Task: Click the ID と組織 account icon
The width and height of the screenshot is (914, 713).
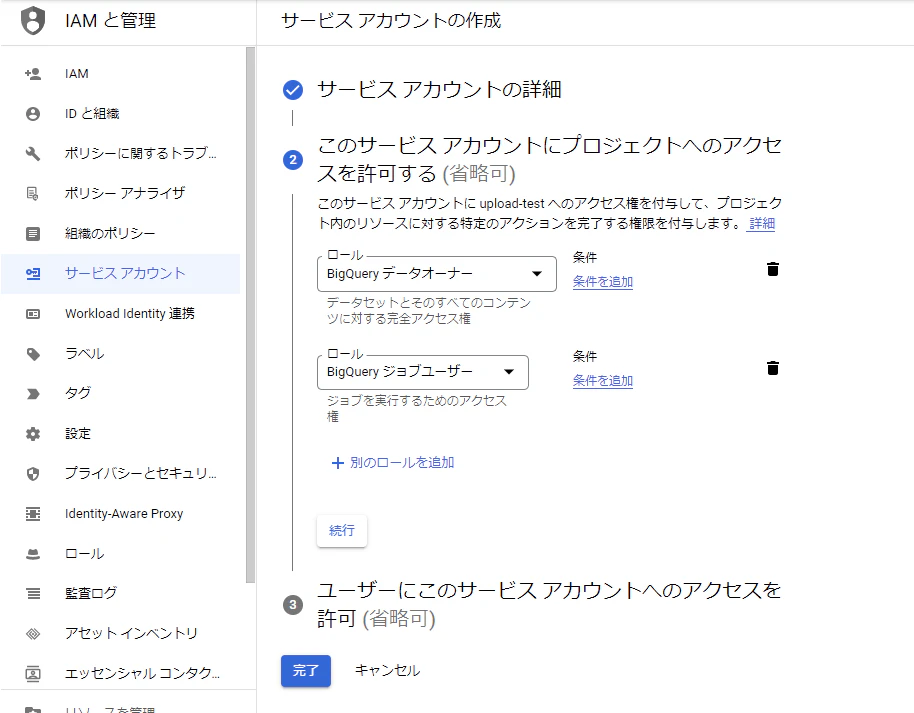Action: 33,114
